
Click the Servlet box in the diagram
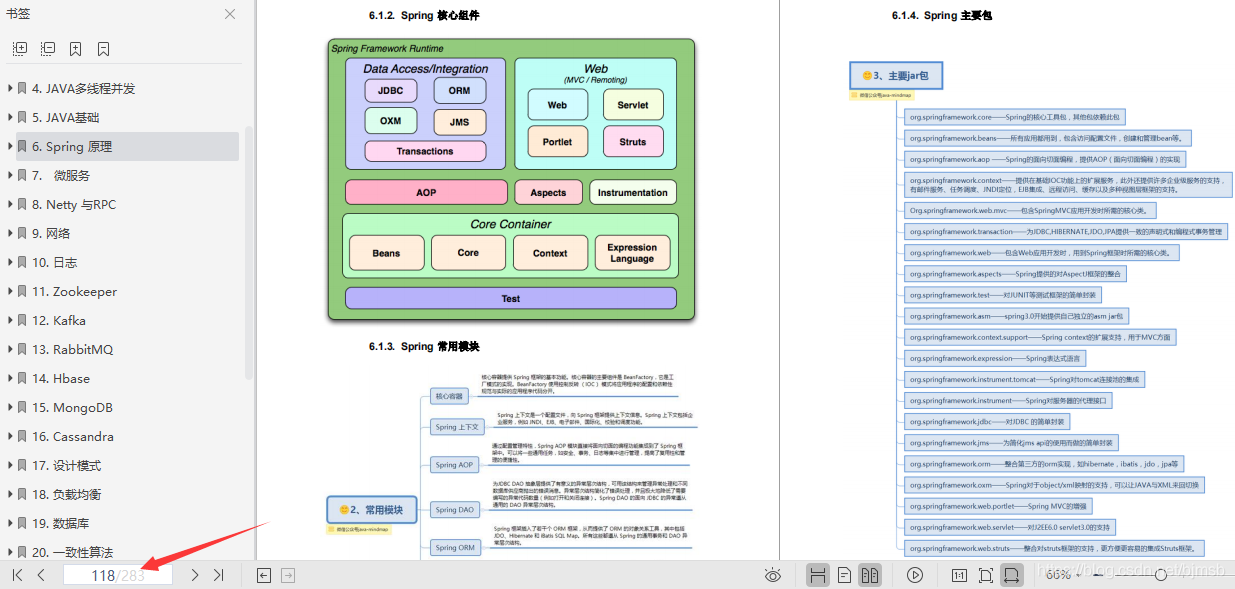pyautogui.click(x=633, y=105)
